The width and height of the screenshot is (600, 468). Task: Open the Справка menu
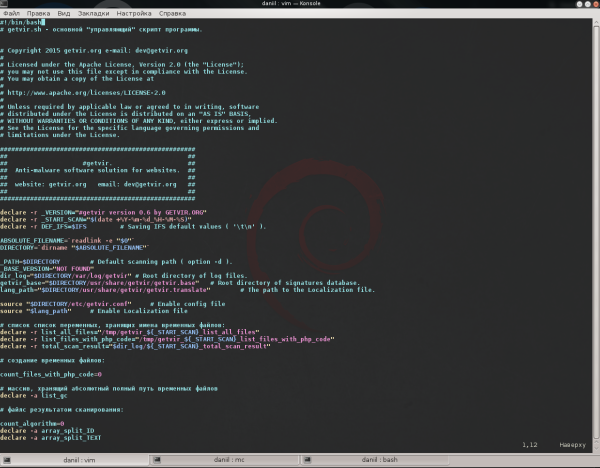click(171, 16)
